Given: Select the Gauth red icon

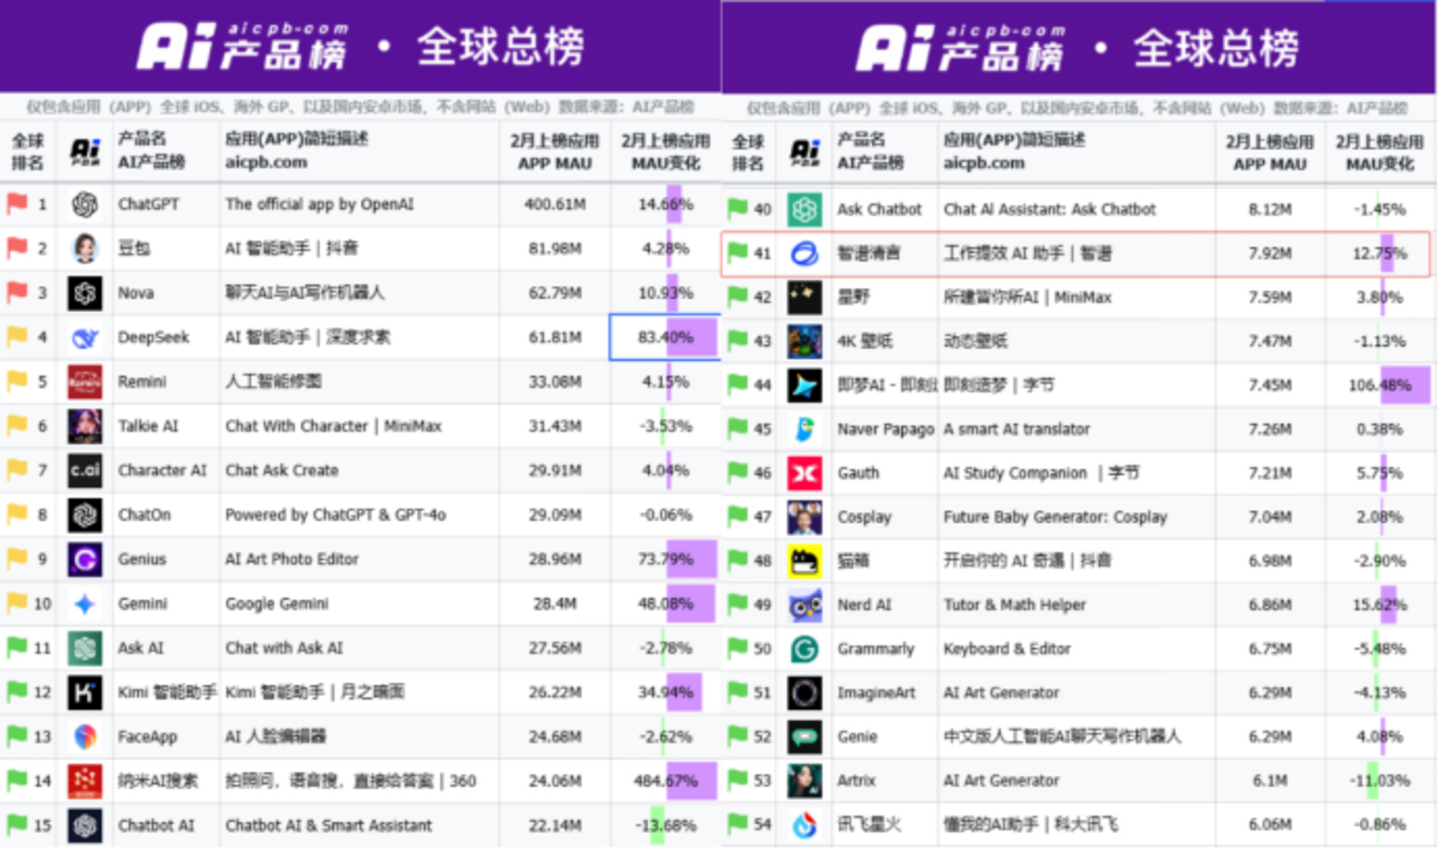Looking at the screenshot, I should pos(804,473).
